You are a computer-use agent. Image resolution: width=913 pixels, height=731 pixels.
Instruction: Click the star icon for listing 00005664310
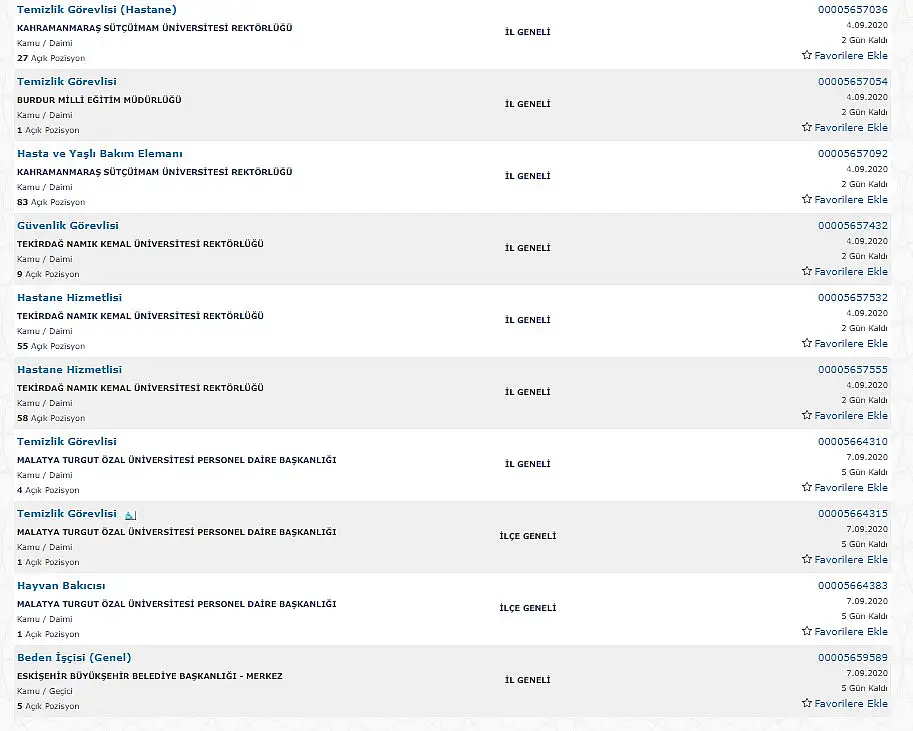(806, 487)
